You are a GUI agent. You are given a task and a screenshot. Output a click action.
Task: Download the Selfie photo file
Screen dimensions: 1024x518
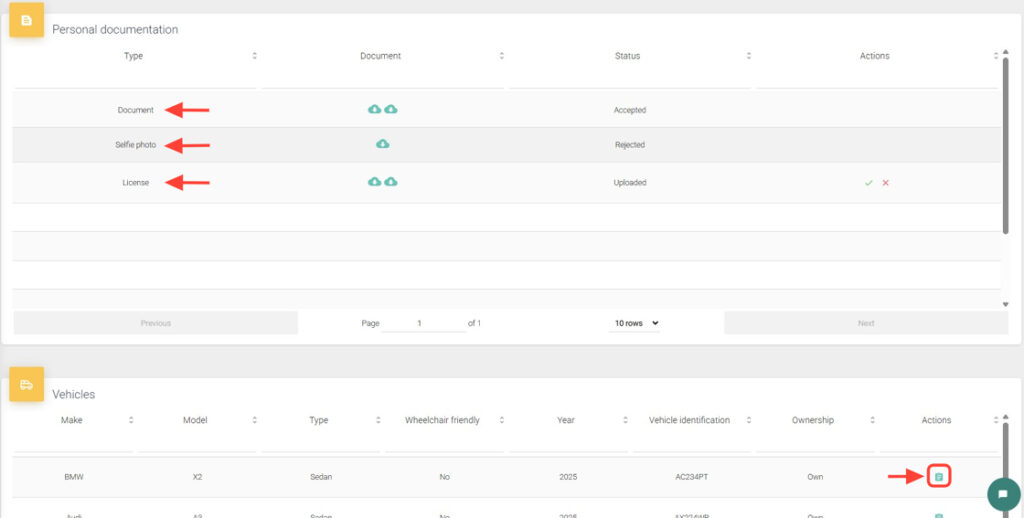coord(382,144)
